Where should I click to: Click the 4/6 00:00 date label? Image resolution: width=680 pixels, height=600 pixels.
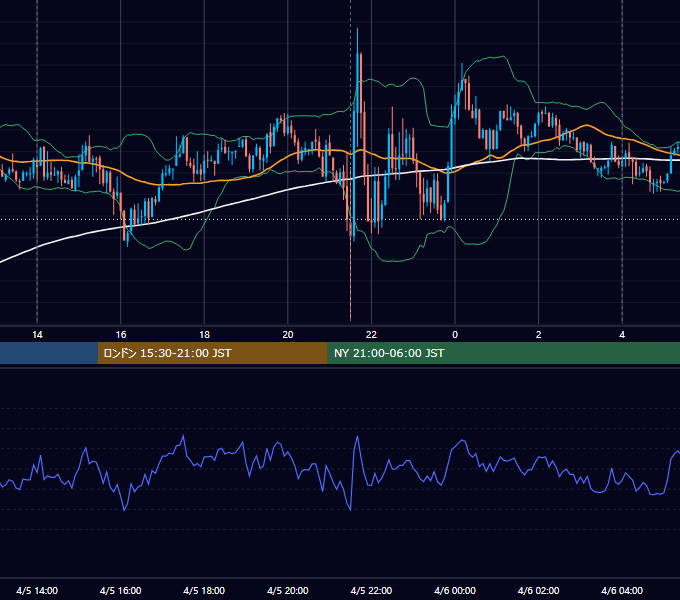click(x=455, y=590)
